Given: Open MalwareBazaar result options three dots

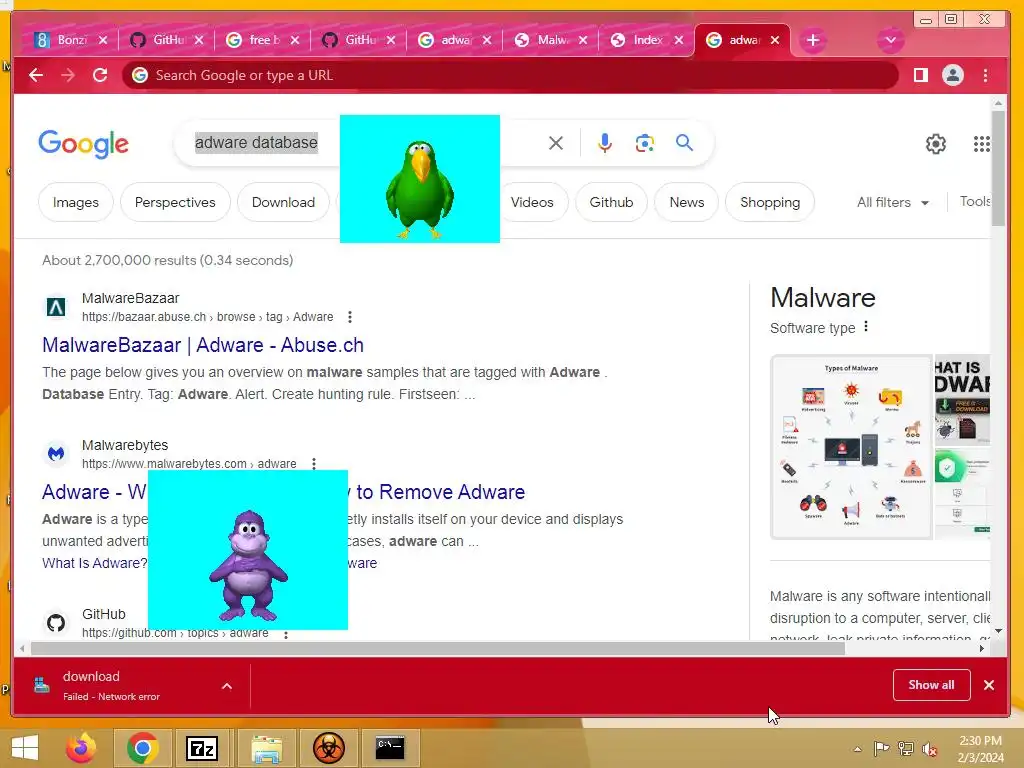Looking at the screenshot, I should click(350, 317).
